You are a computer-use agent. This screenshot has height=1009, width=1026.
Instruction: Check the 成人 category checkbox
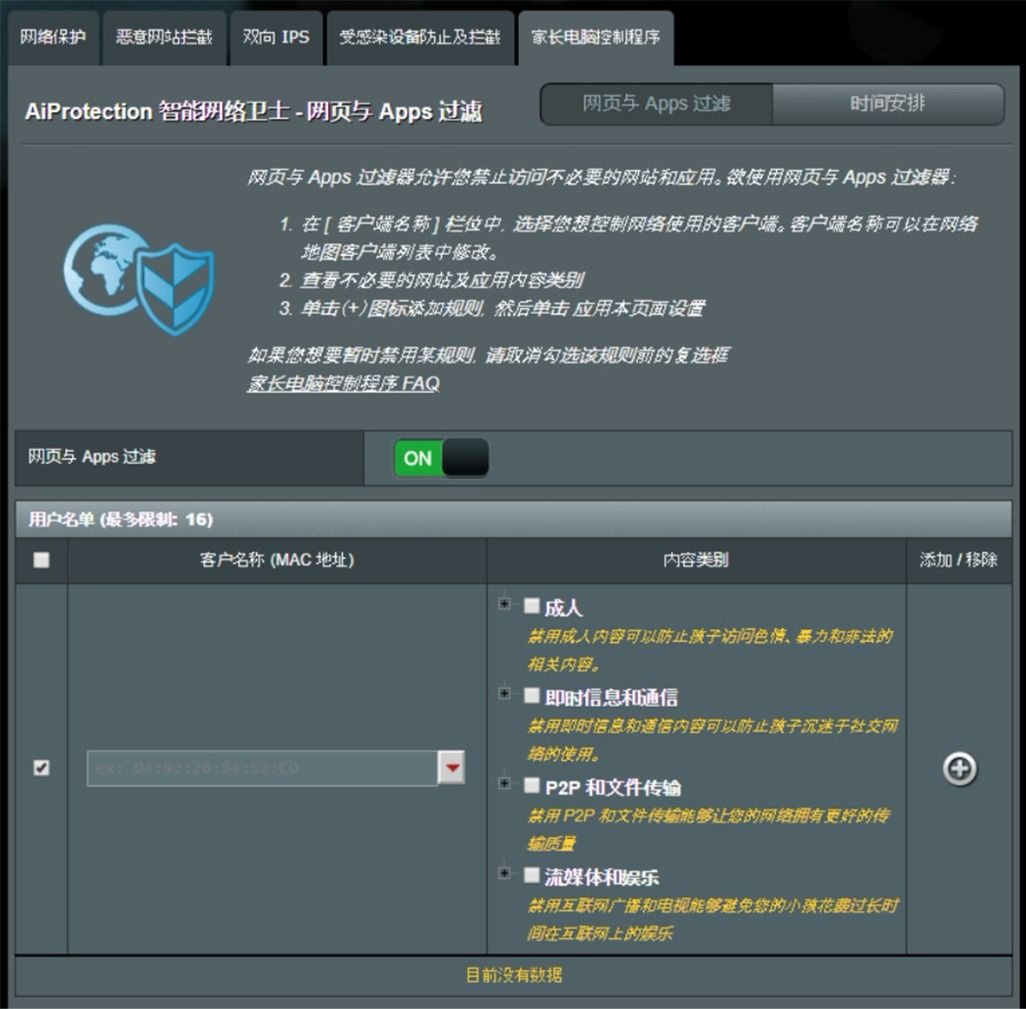[531, 605]
